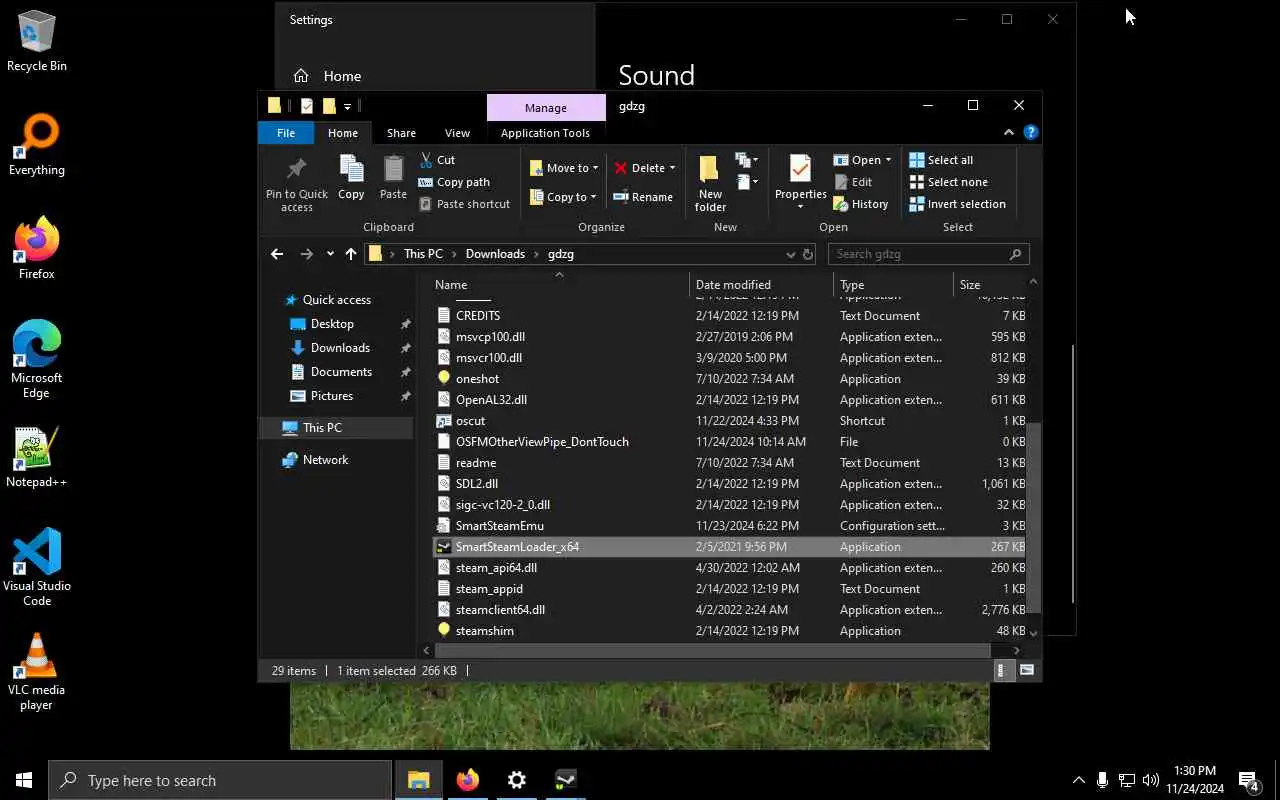The width and height of the screenshot is (1280, 800).
Task: Open Quick access in navigation pane
Action: click(337, 300)
